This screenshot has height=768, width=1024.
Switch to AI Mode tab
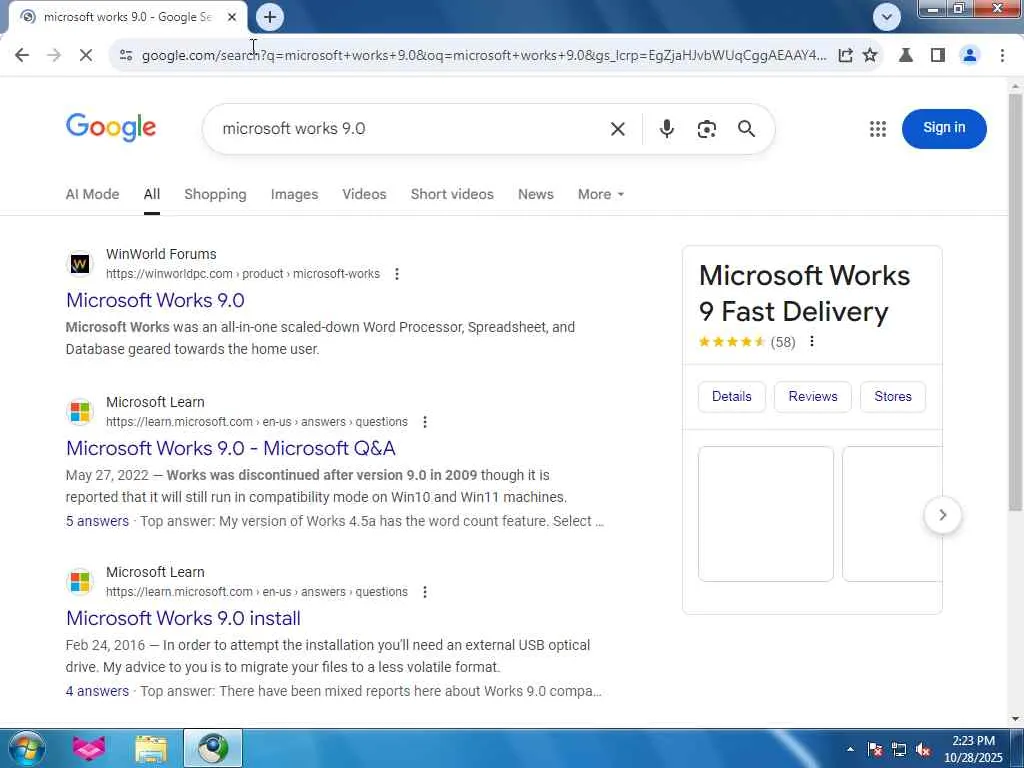pos(92,194)
